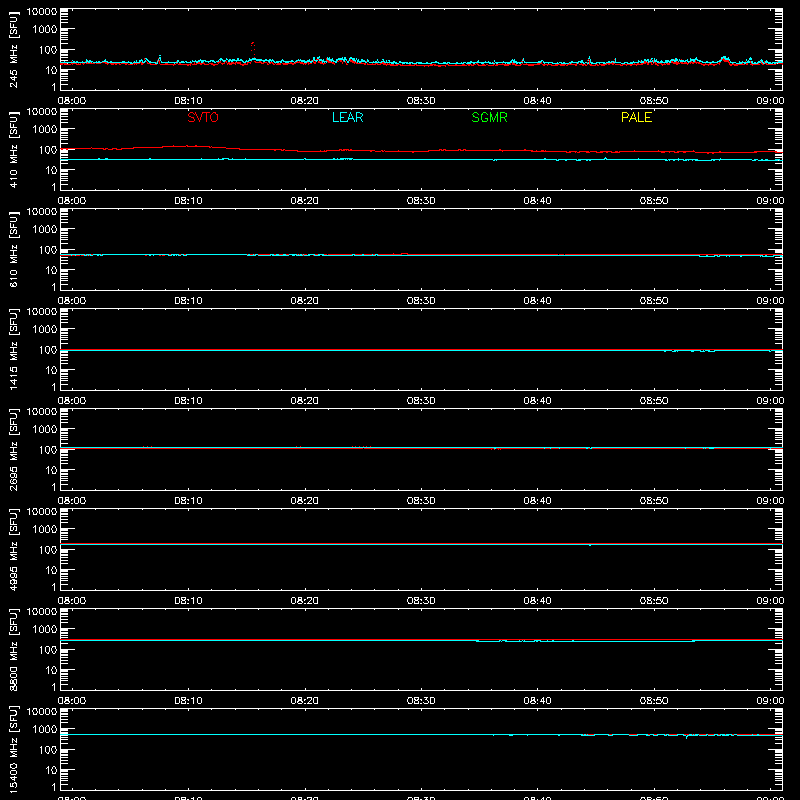Click 08:30 under the 2695 MHz plot
This screenshot has height=800, width=800.
(421, 501)
